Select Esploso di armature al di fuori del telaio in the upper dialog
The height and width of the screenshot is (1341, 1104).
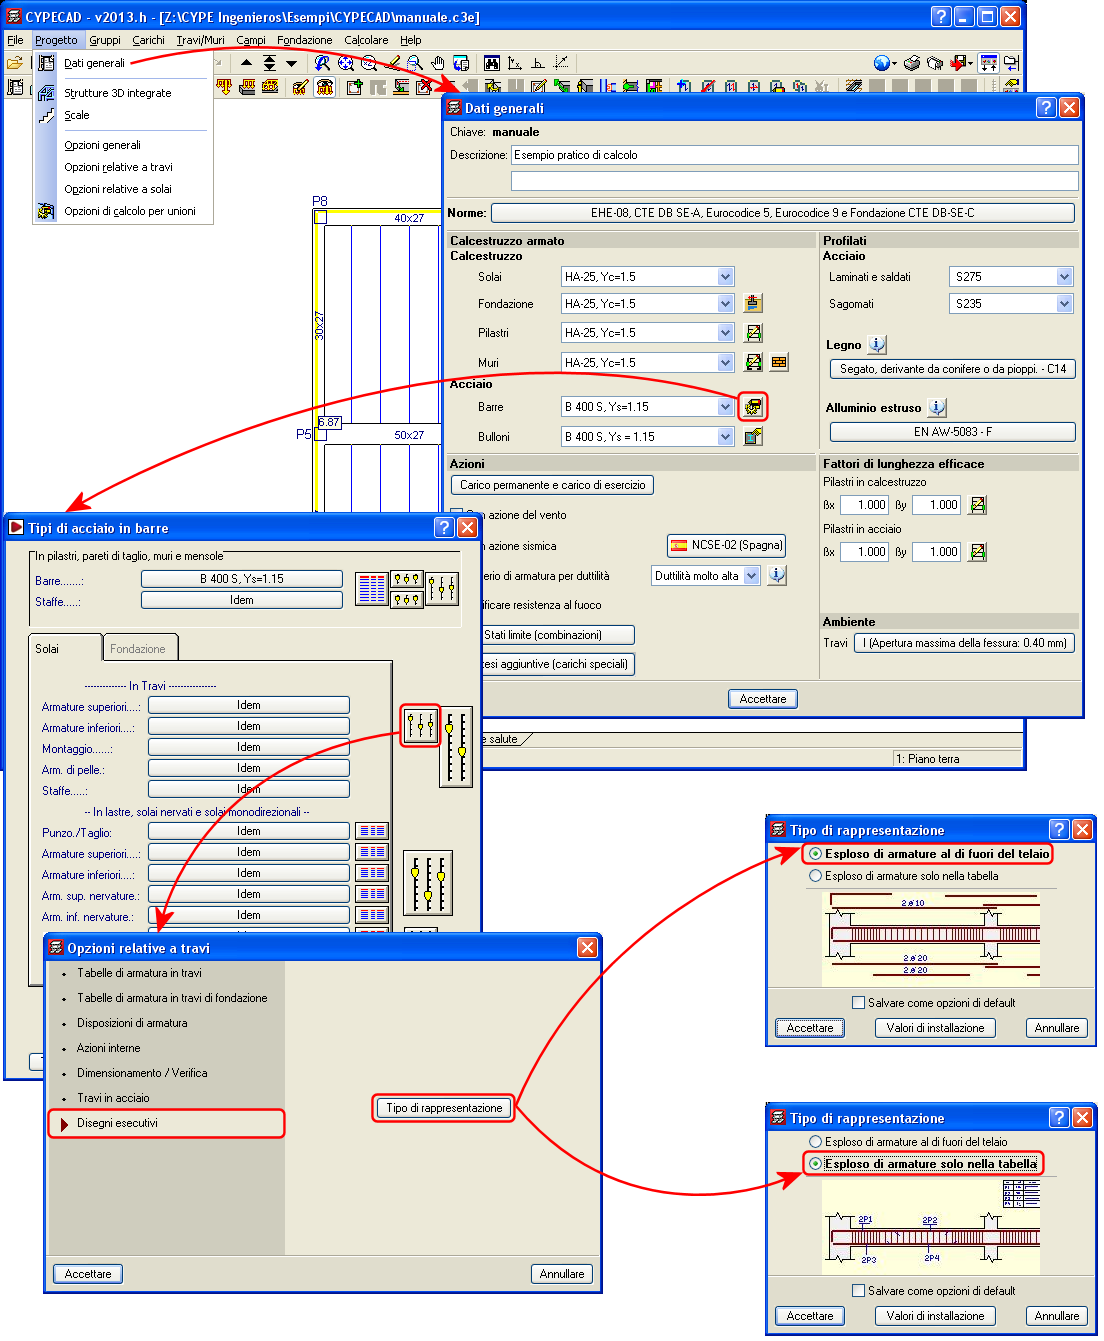coord(929,854)
